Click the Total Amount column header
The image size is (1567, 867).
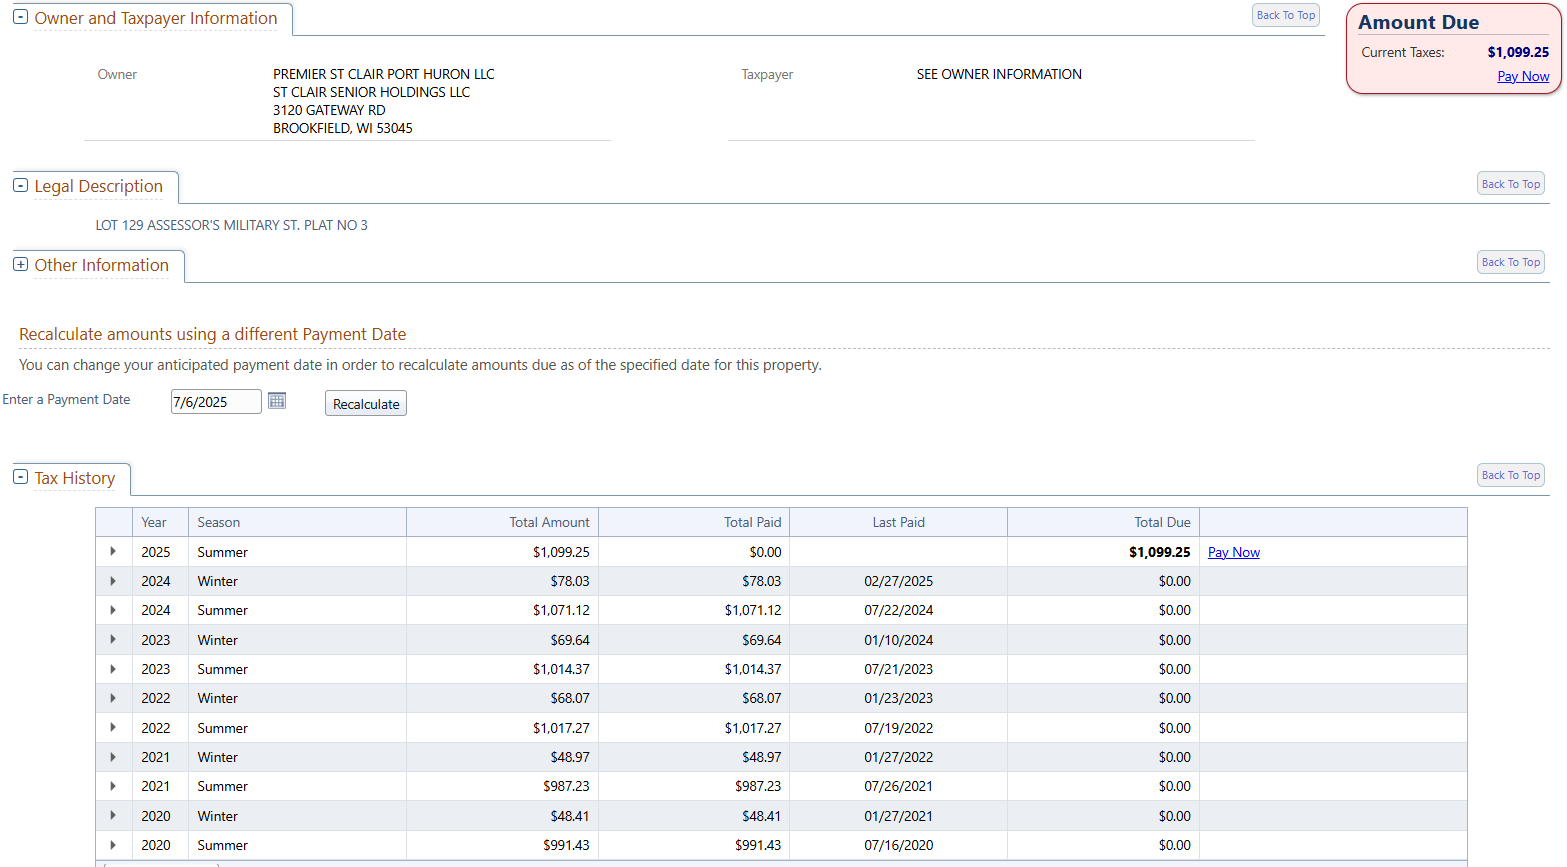pyautogui.click(x=549, y=522)
